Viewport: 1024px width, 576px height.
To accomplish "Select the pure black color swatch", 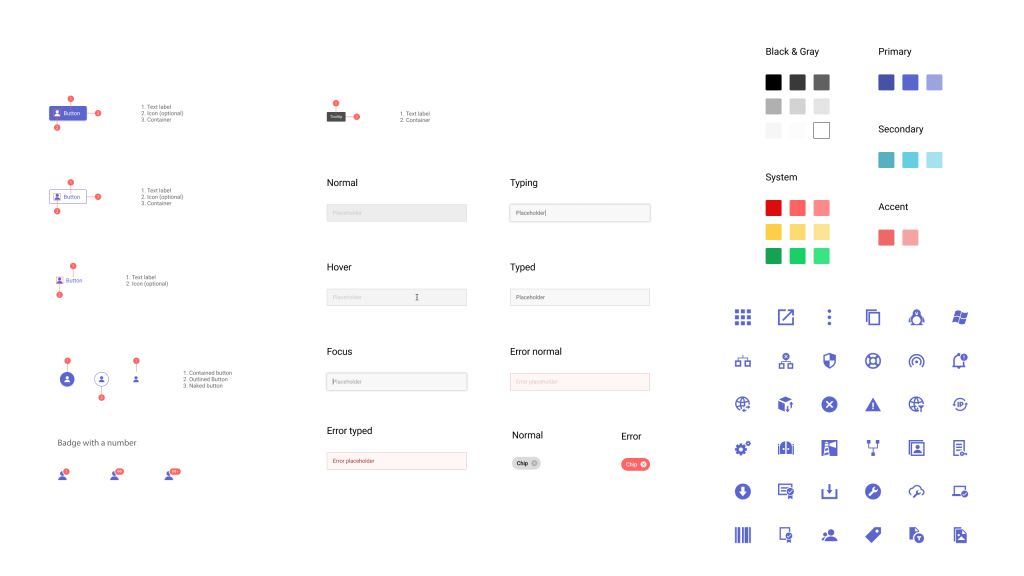I will click(773, 82).
